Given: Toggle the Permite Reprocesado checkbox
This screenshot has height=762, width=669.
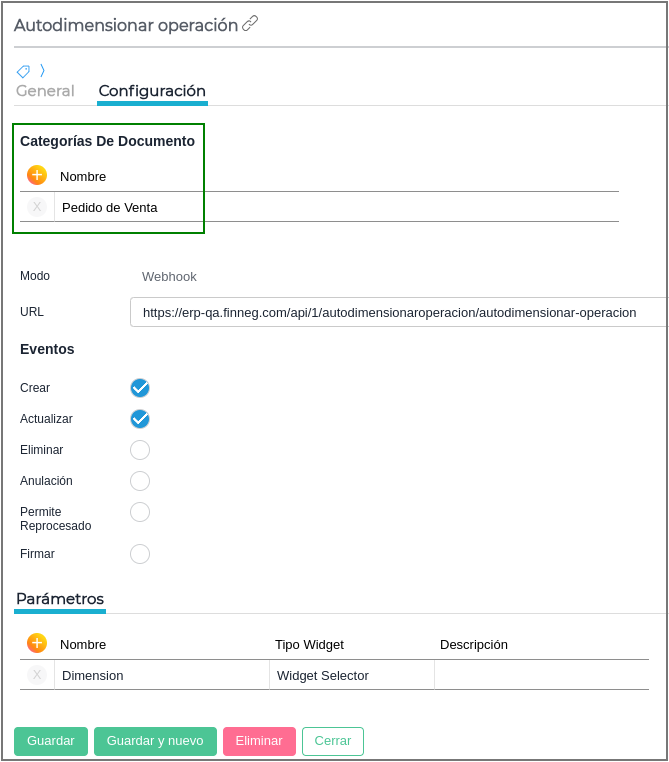Looking at the screenshot, I should click(x=140, y=512).
